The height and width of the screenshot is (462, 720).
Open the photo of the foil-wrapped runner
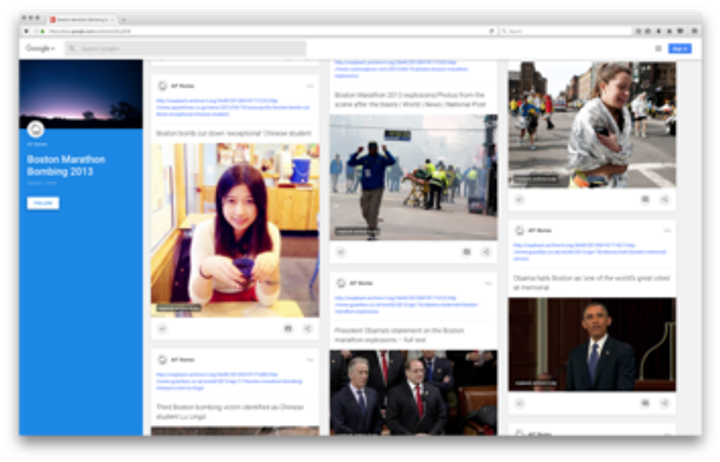(x=592, y=124)
